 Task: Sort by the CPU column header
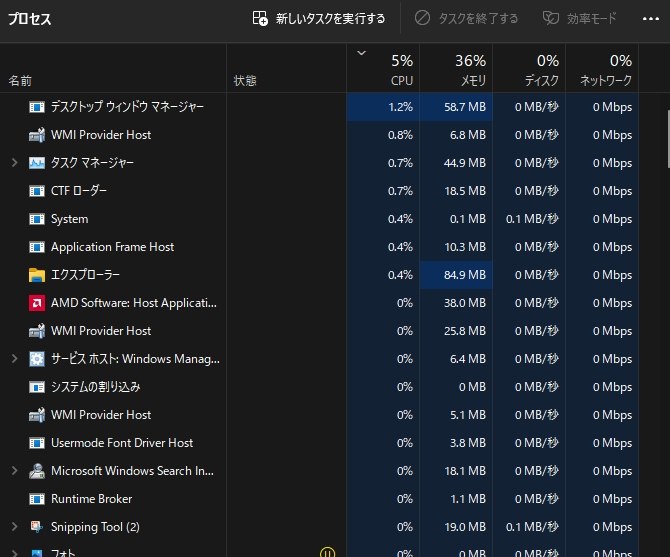[383, 68]
